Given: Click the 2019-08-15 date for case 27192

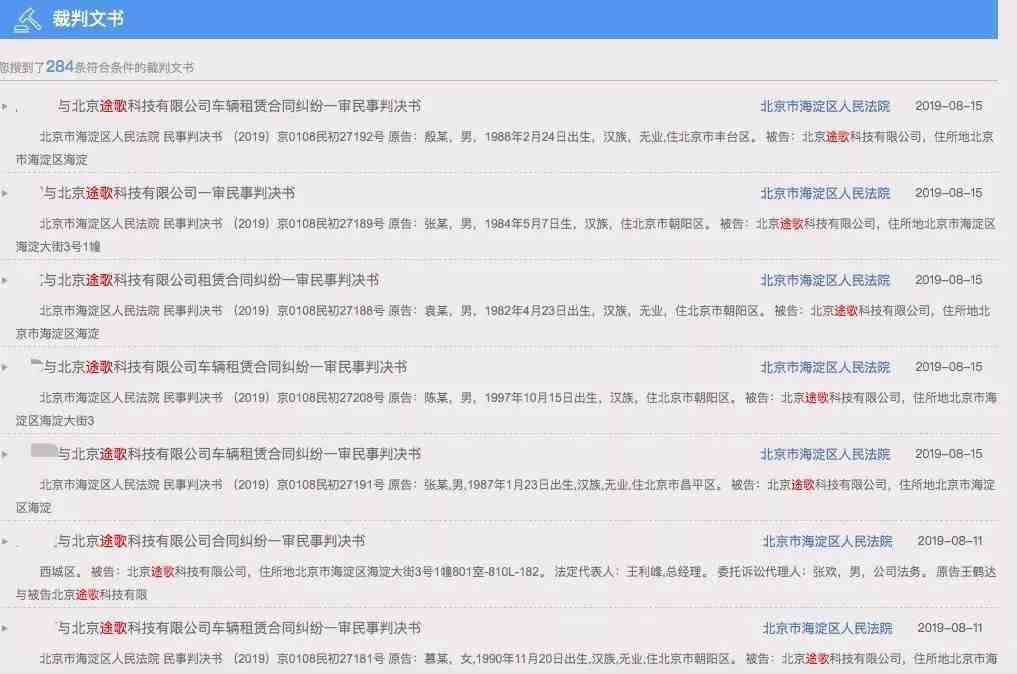Looking at the screenshot, I should (948, 106).
